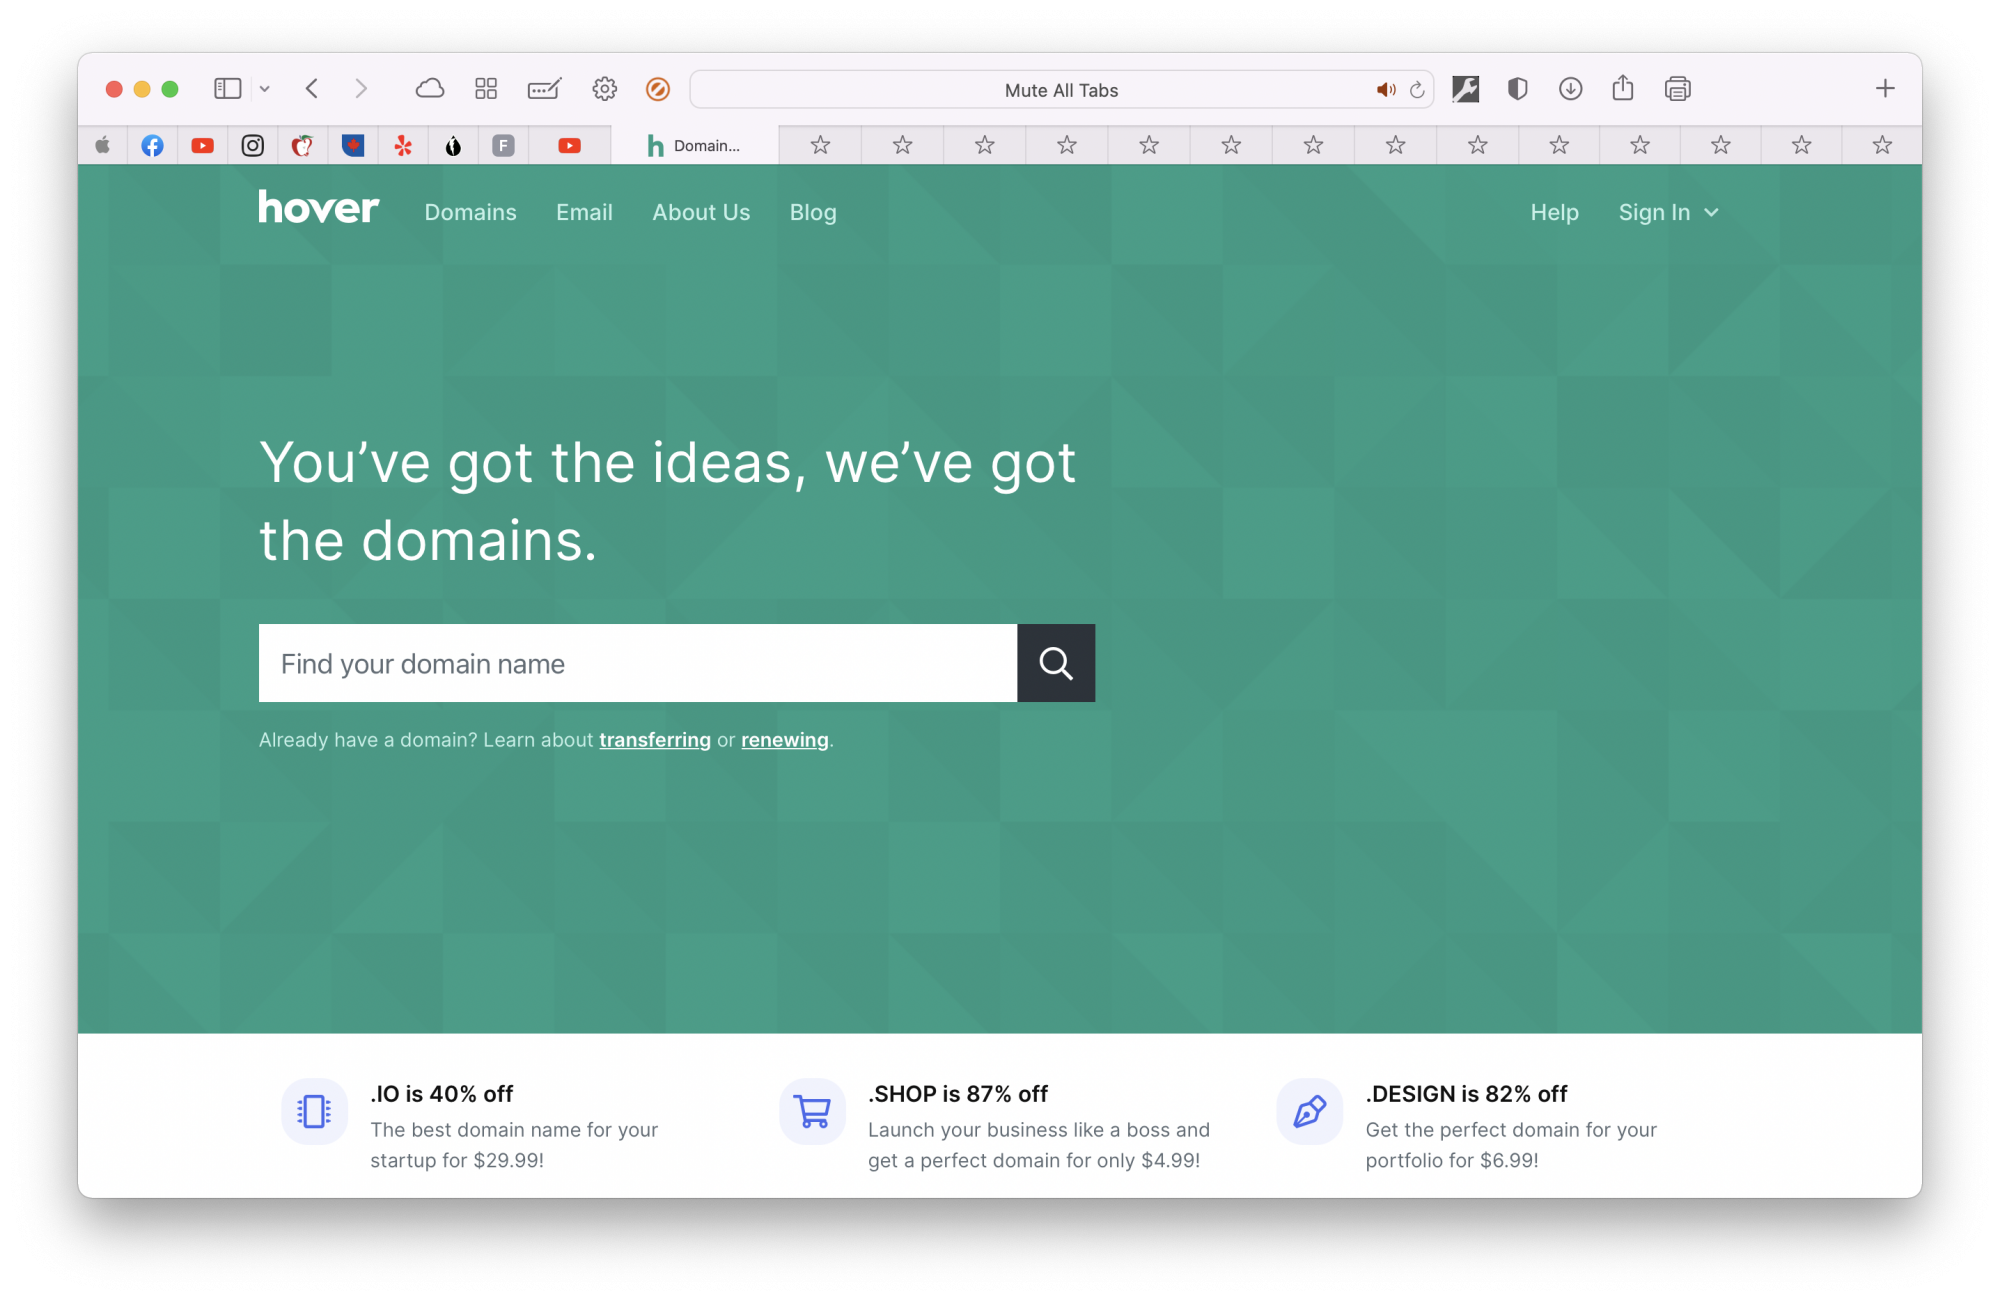
Task: Click the .DESIGN pen nib icon
Action: pos(1309,1111)
